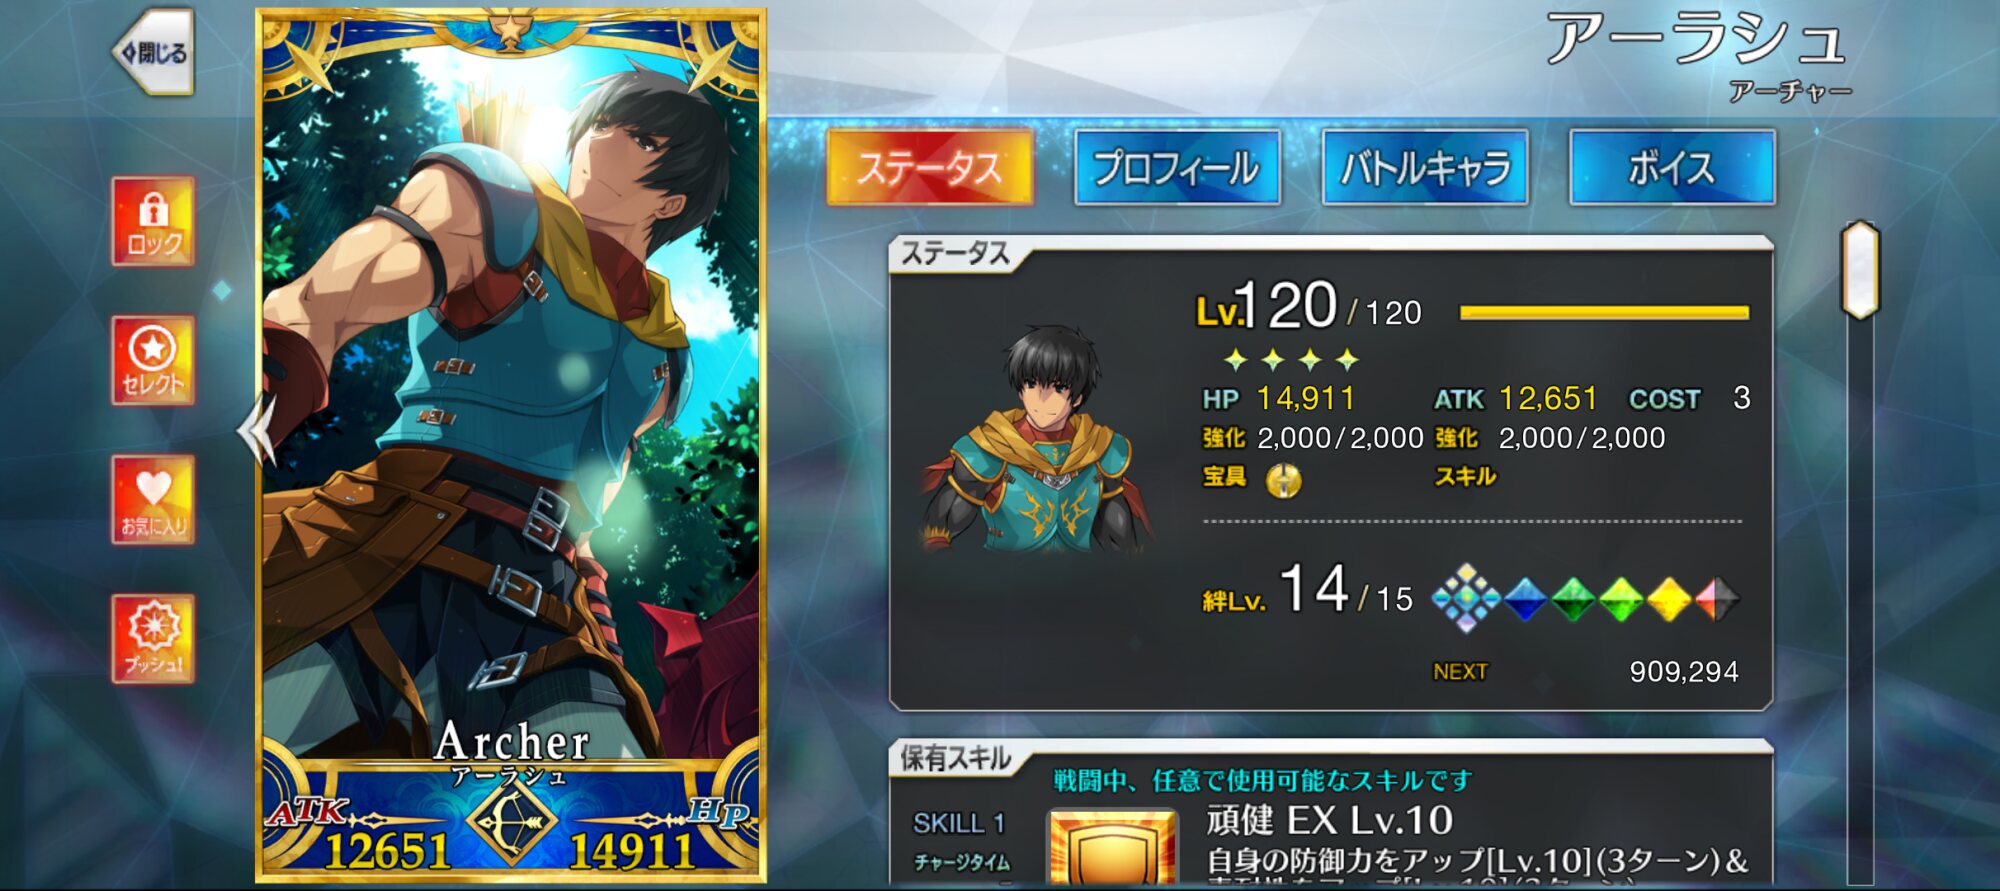2000x891 pixels.
Task: Tap the left arrow beside the card
Action: pos(256,430)
